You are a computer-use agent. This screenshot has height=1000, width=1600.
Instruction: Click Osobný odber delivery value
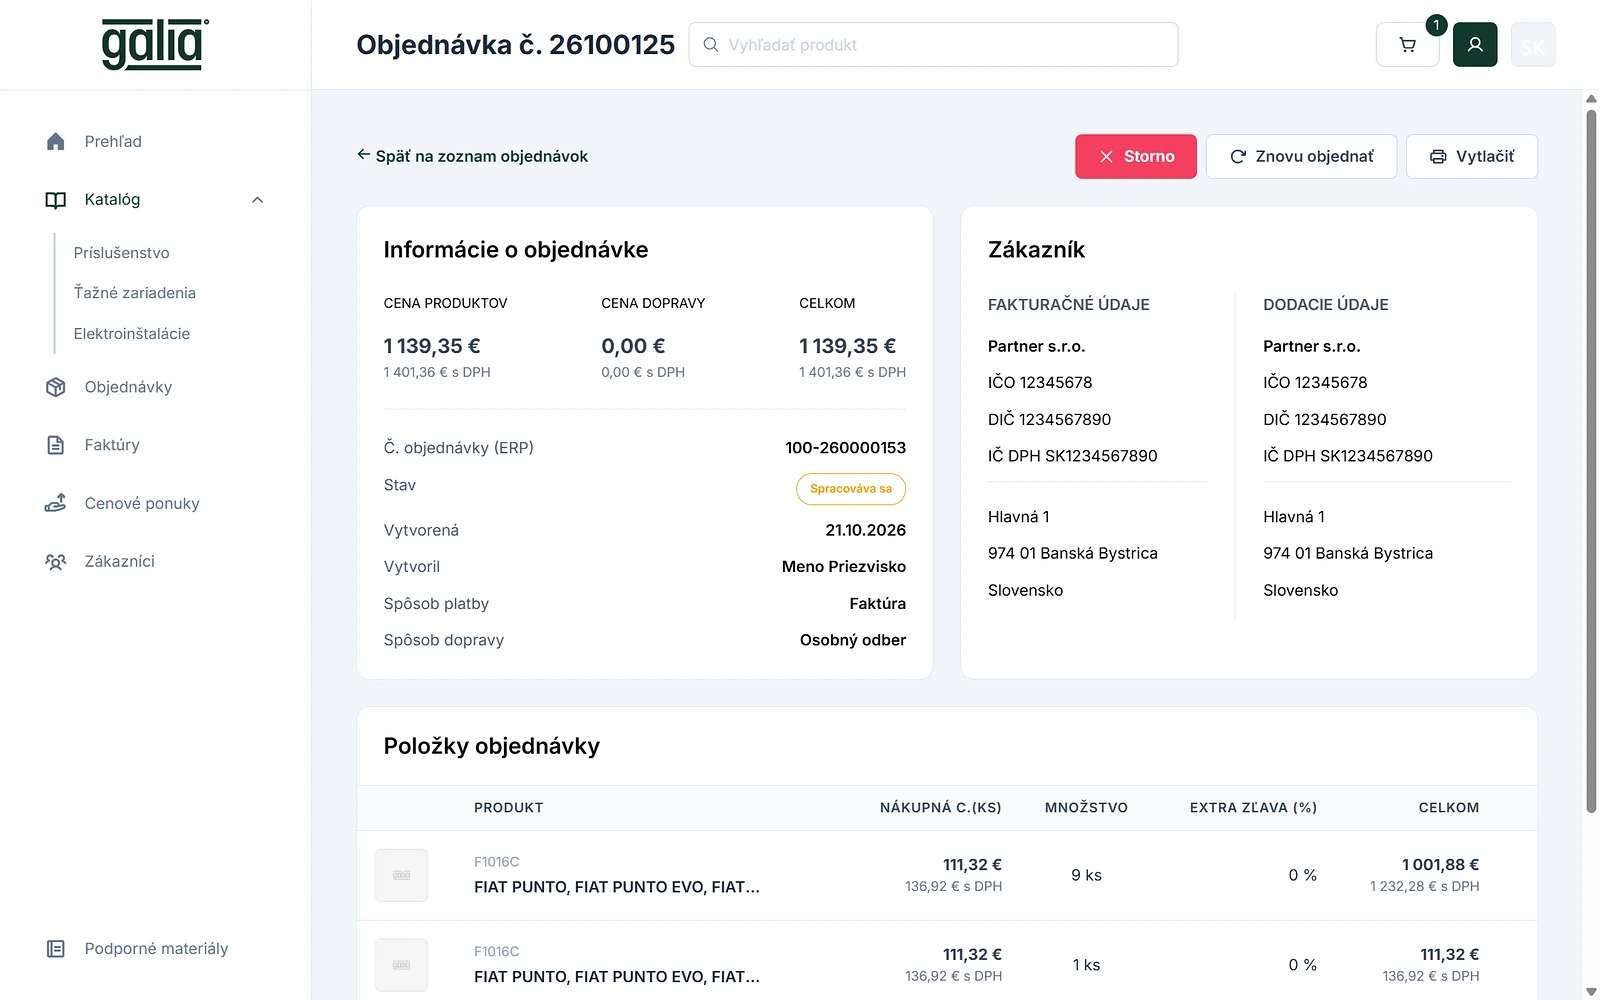853,640
